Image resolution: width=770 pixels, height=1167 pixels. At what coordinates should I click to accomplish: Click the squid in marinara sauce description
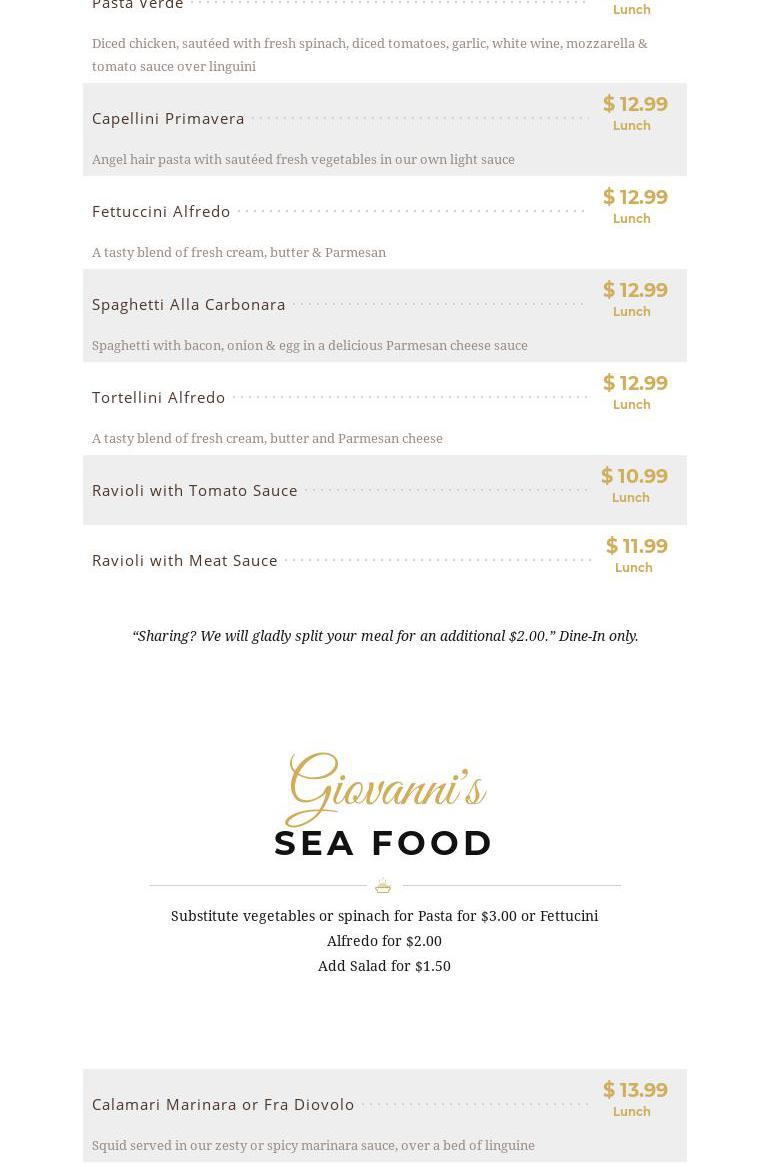pyautogui.click(x=313, y=1145)
